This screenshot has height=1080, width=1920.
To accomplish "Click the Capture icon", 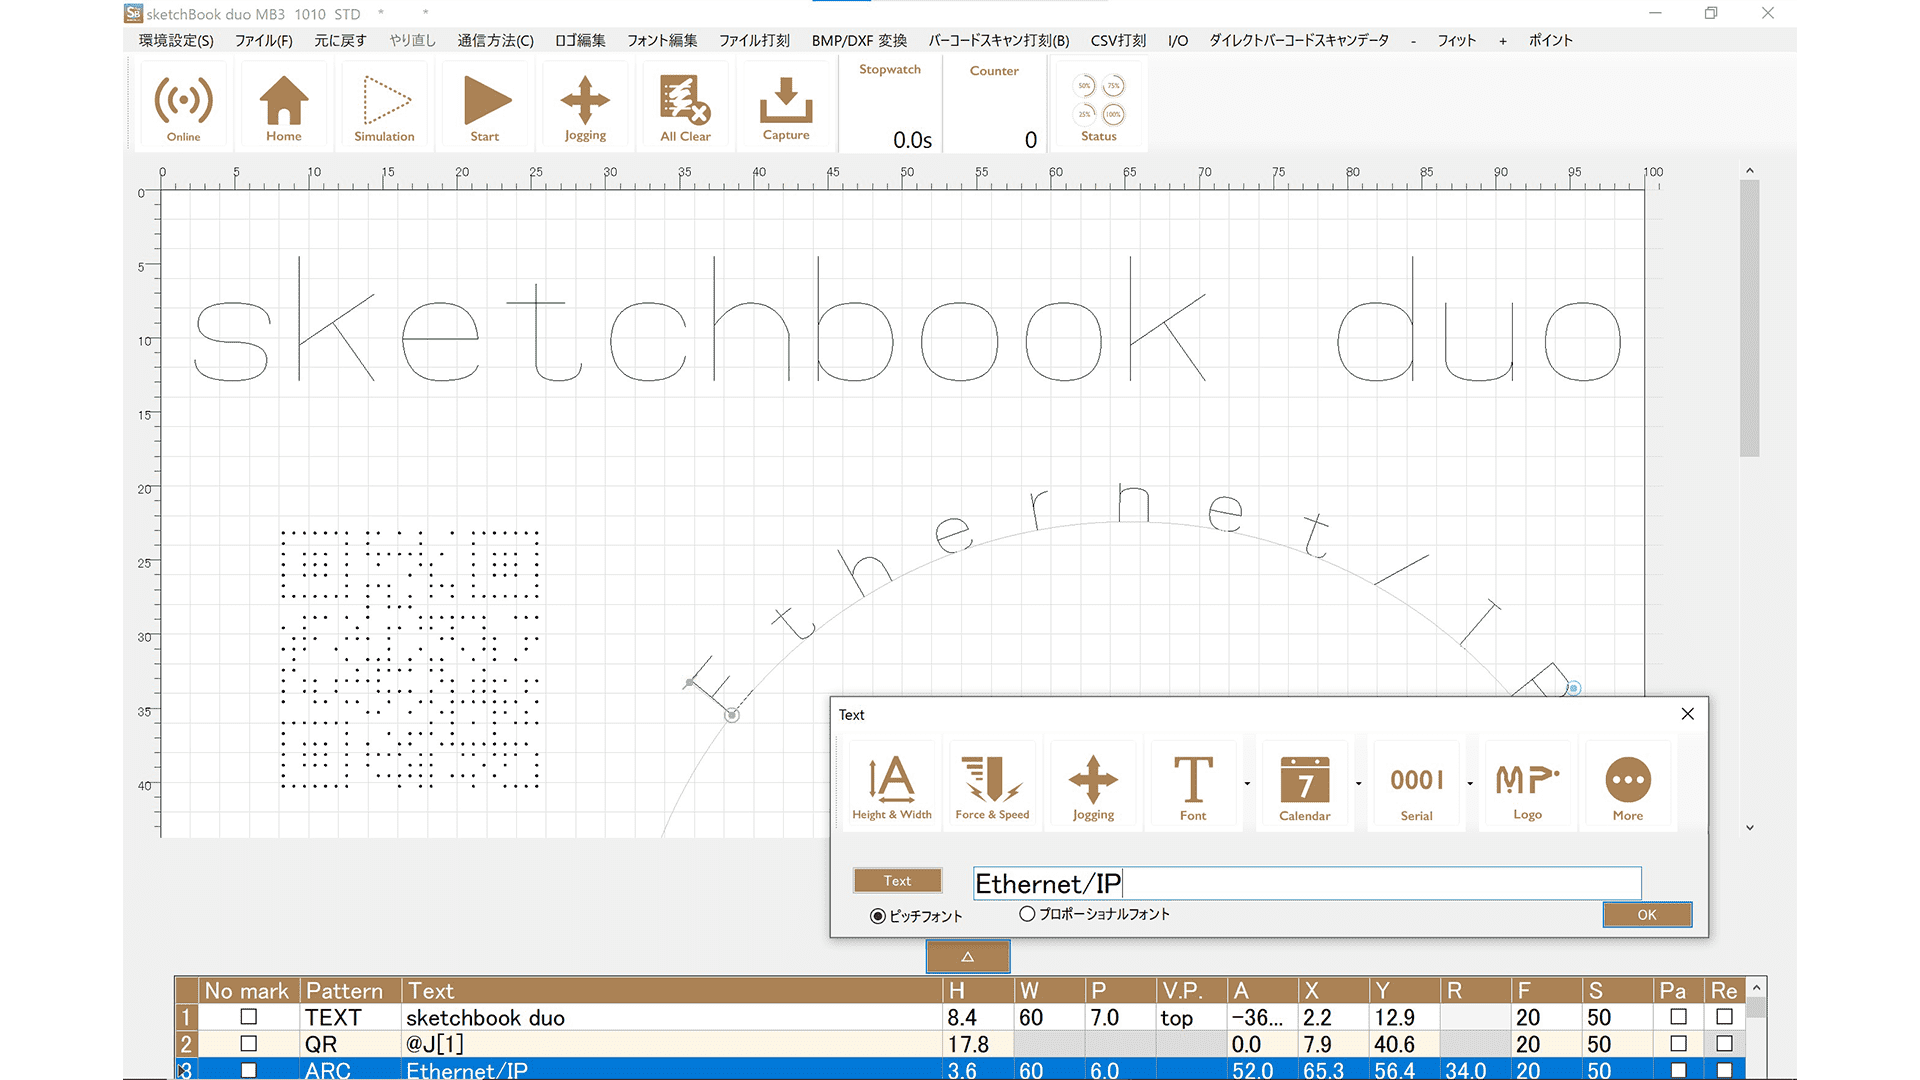I will coord(786,105).
